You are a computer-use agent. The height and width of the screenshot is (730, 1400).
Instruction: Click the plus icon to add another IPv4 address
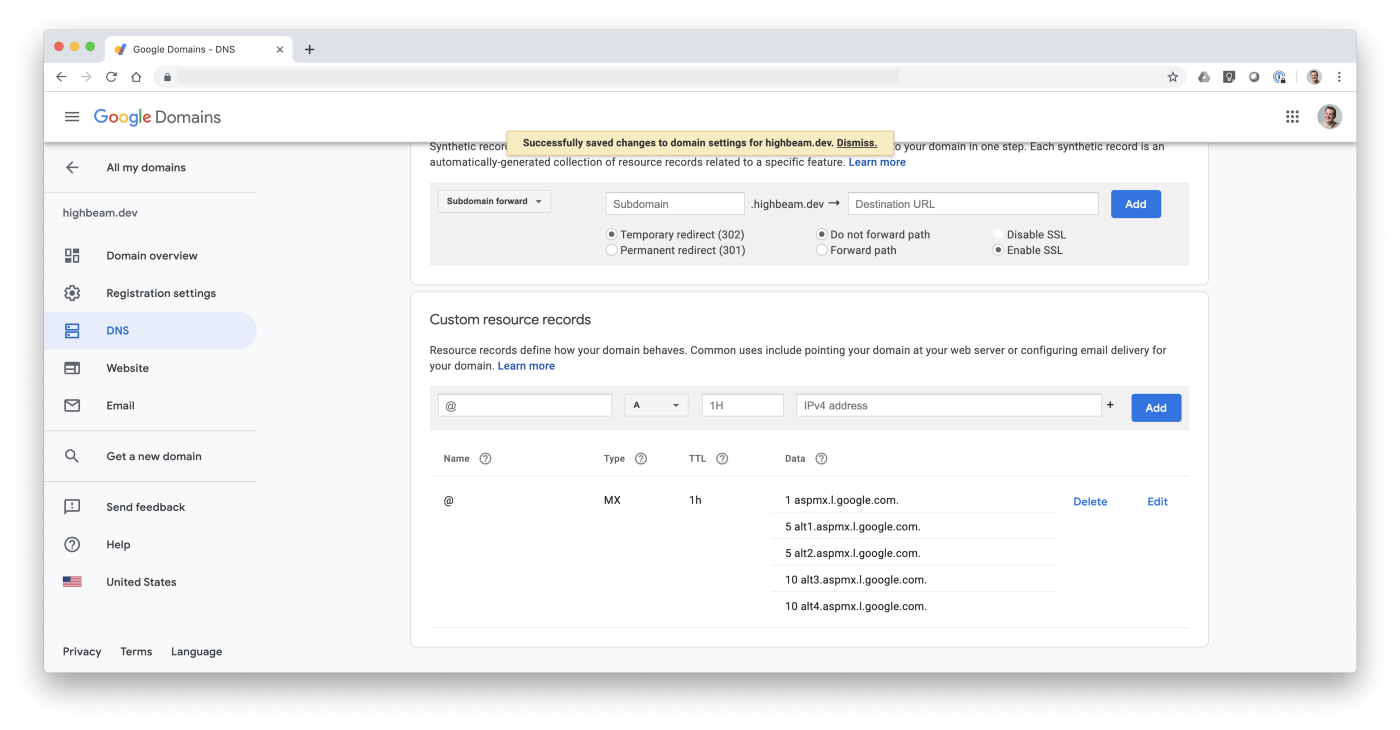[1110, 405]
